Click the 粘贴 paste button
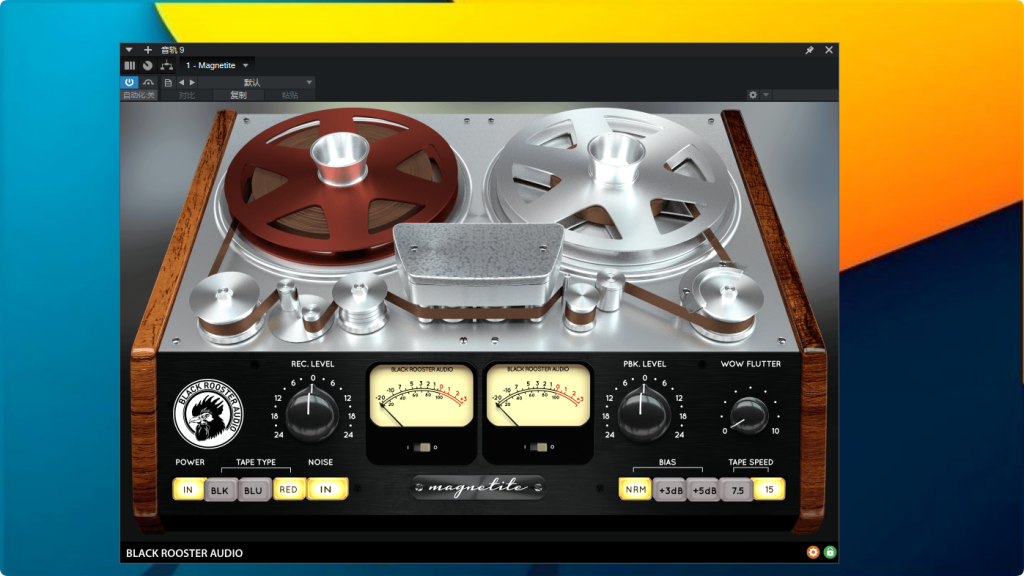The image size is (1024, 576). click(x=290, y=95)
